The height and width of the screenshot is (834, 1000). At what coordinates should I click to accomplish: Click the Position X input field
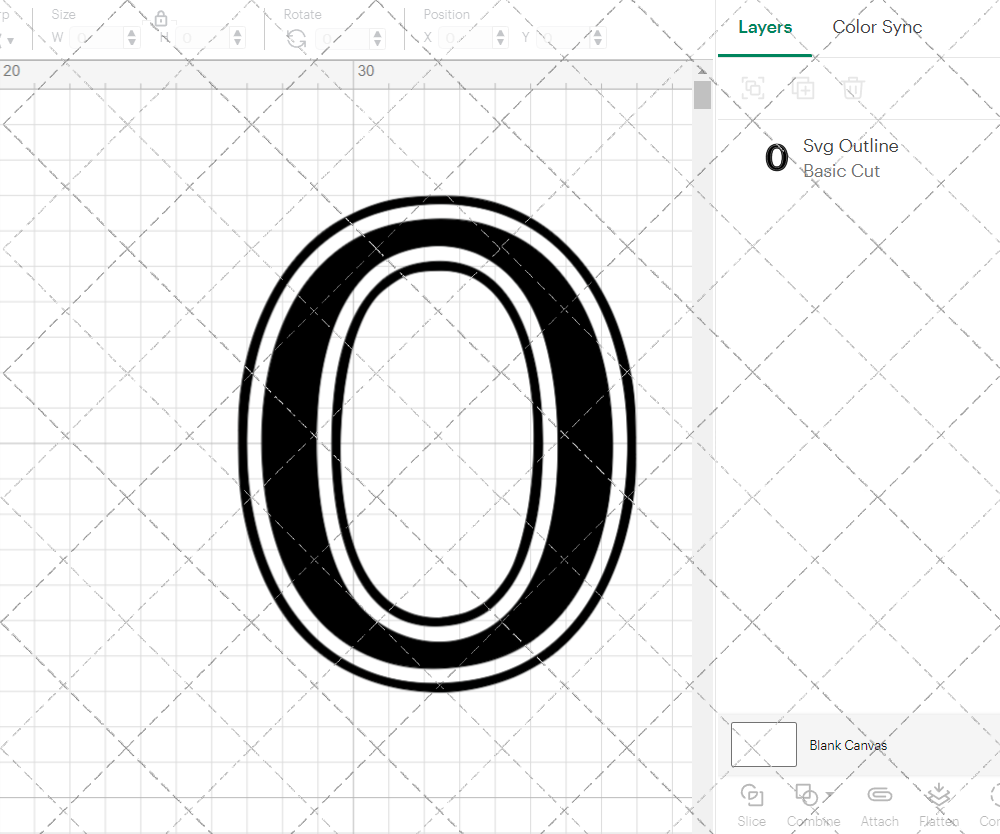coord(463,37)
